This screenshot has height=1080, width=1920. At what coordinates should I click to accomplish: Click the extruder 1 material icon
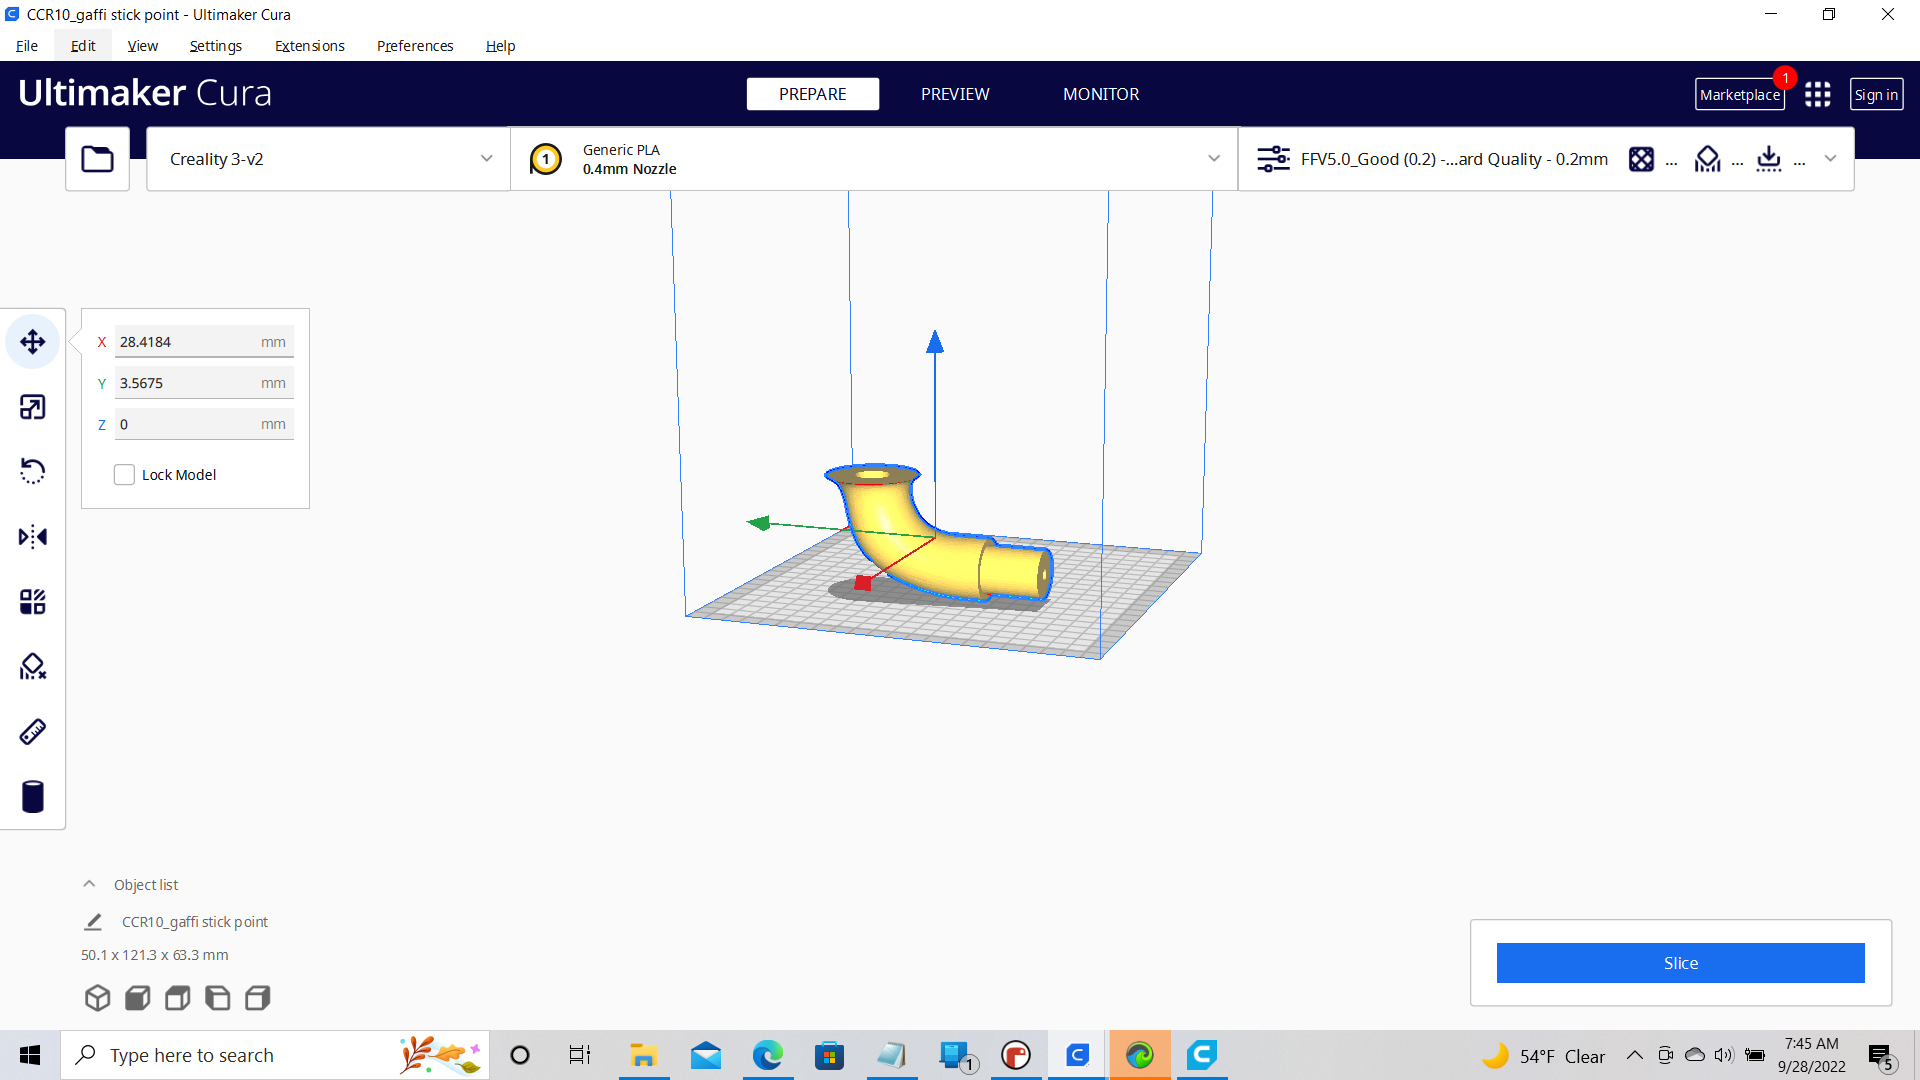pos(546,159)
